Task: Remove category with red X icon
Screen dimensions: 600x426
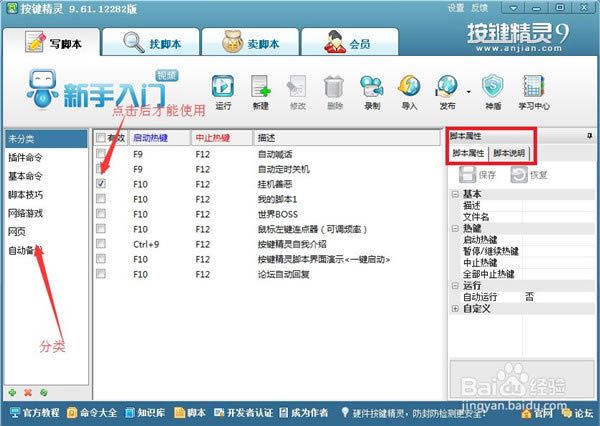Action: [x=28, y=392]
